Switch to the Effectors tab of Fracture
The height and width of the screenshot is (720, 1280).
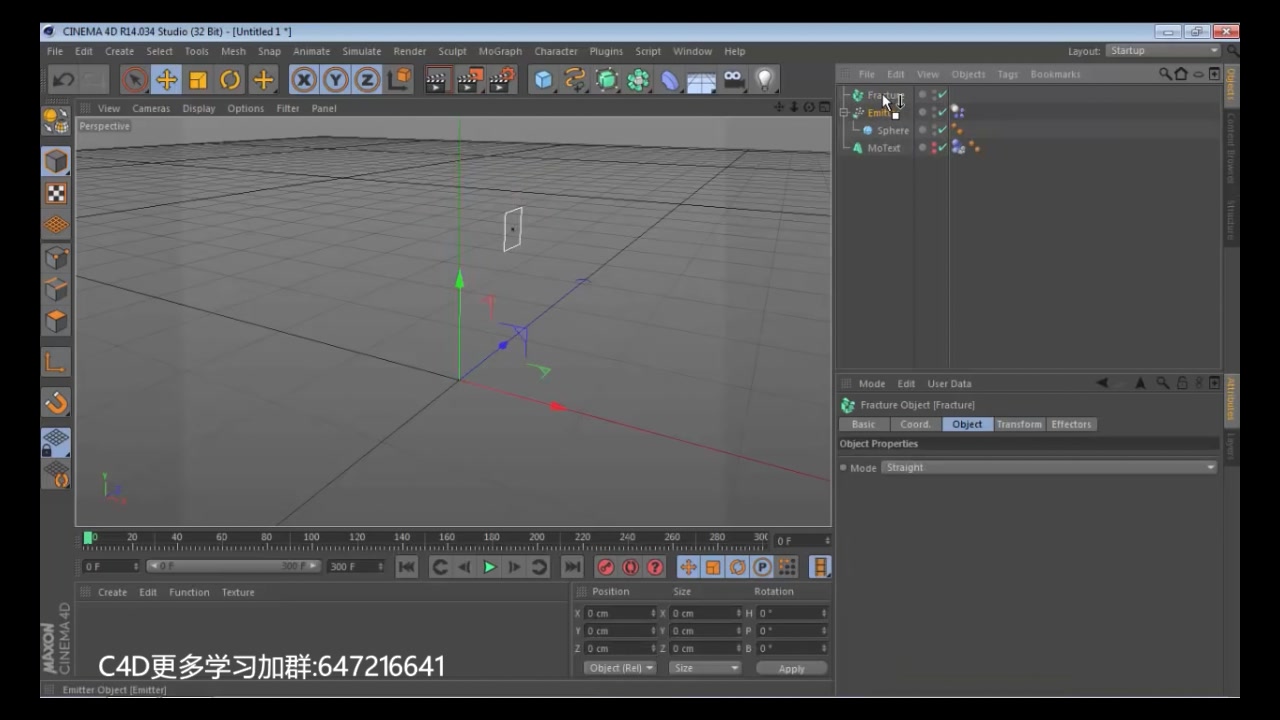(1071, 424)
